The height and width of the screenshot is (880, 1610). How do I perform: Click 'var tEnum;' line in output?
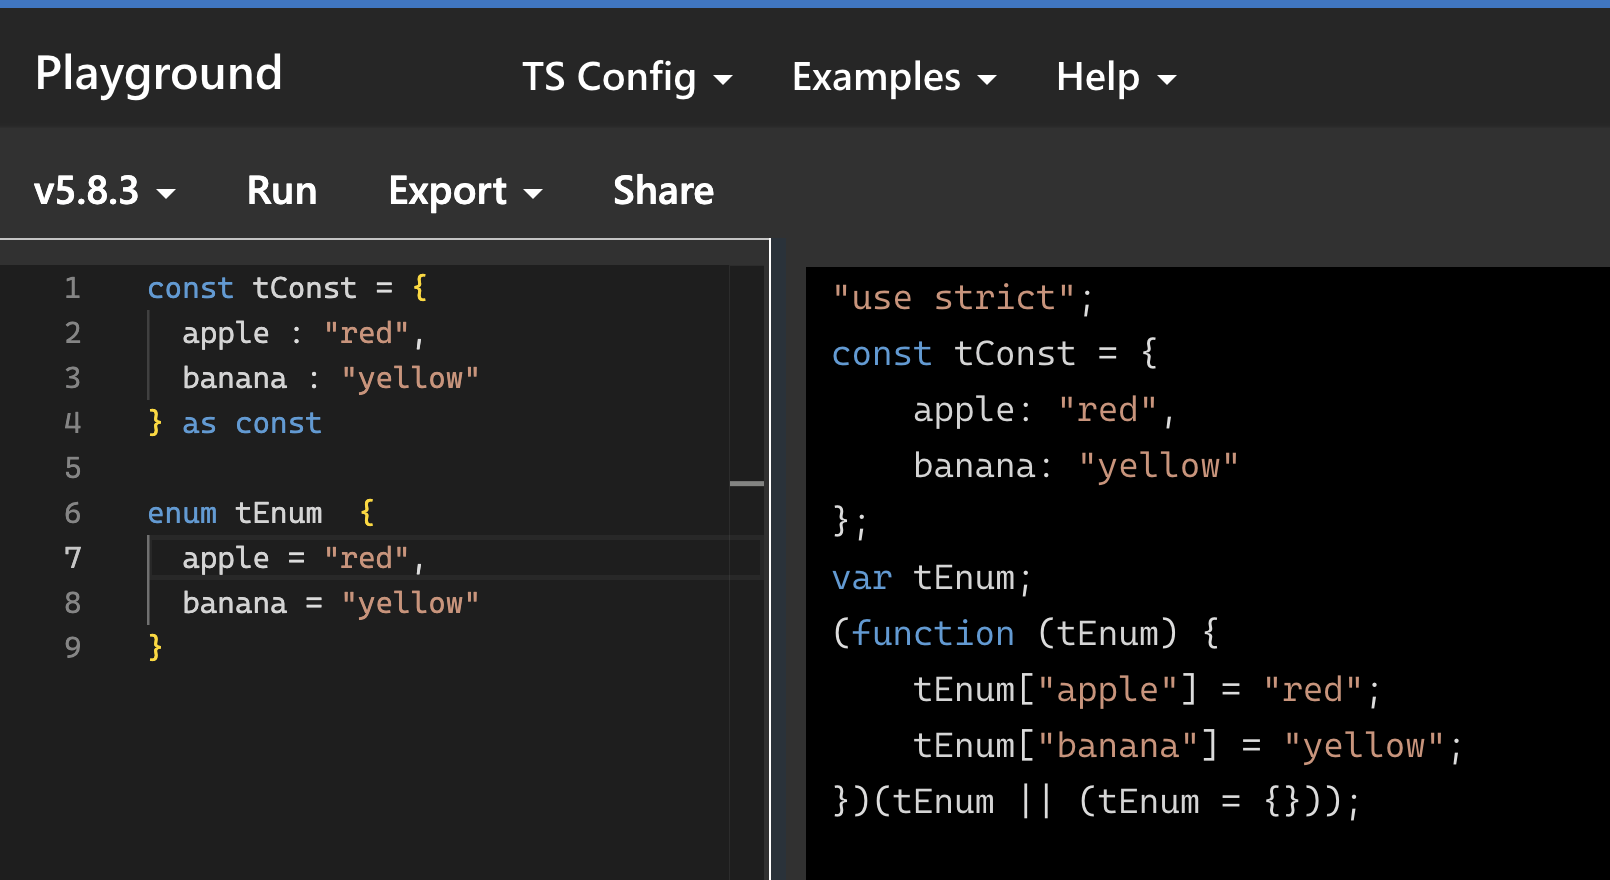point(931,578)
